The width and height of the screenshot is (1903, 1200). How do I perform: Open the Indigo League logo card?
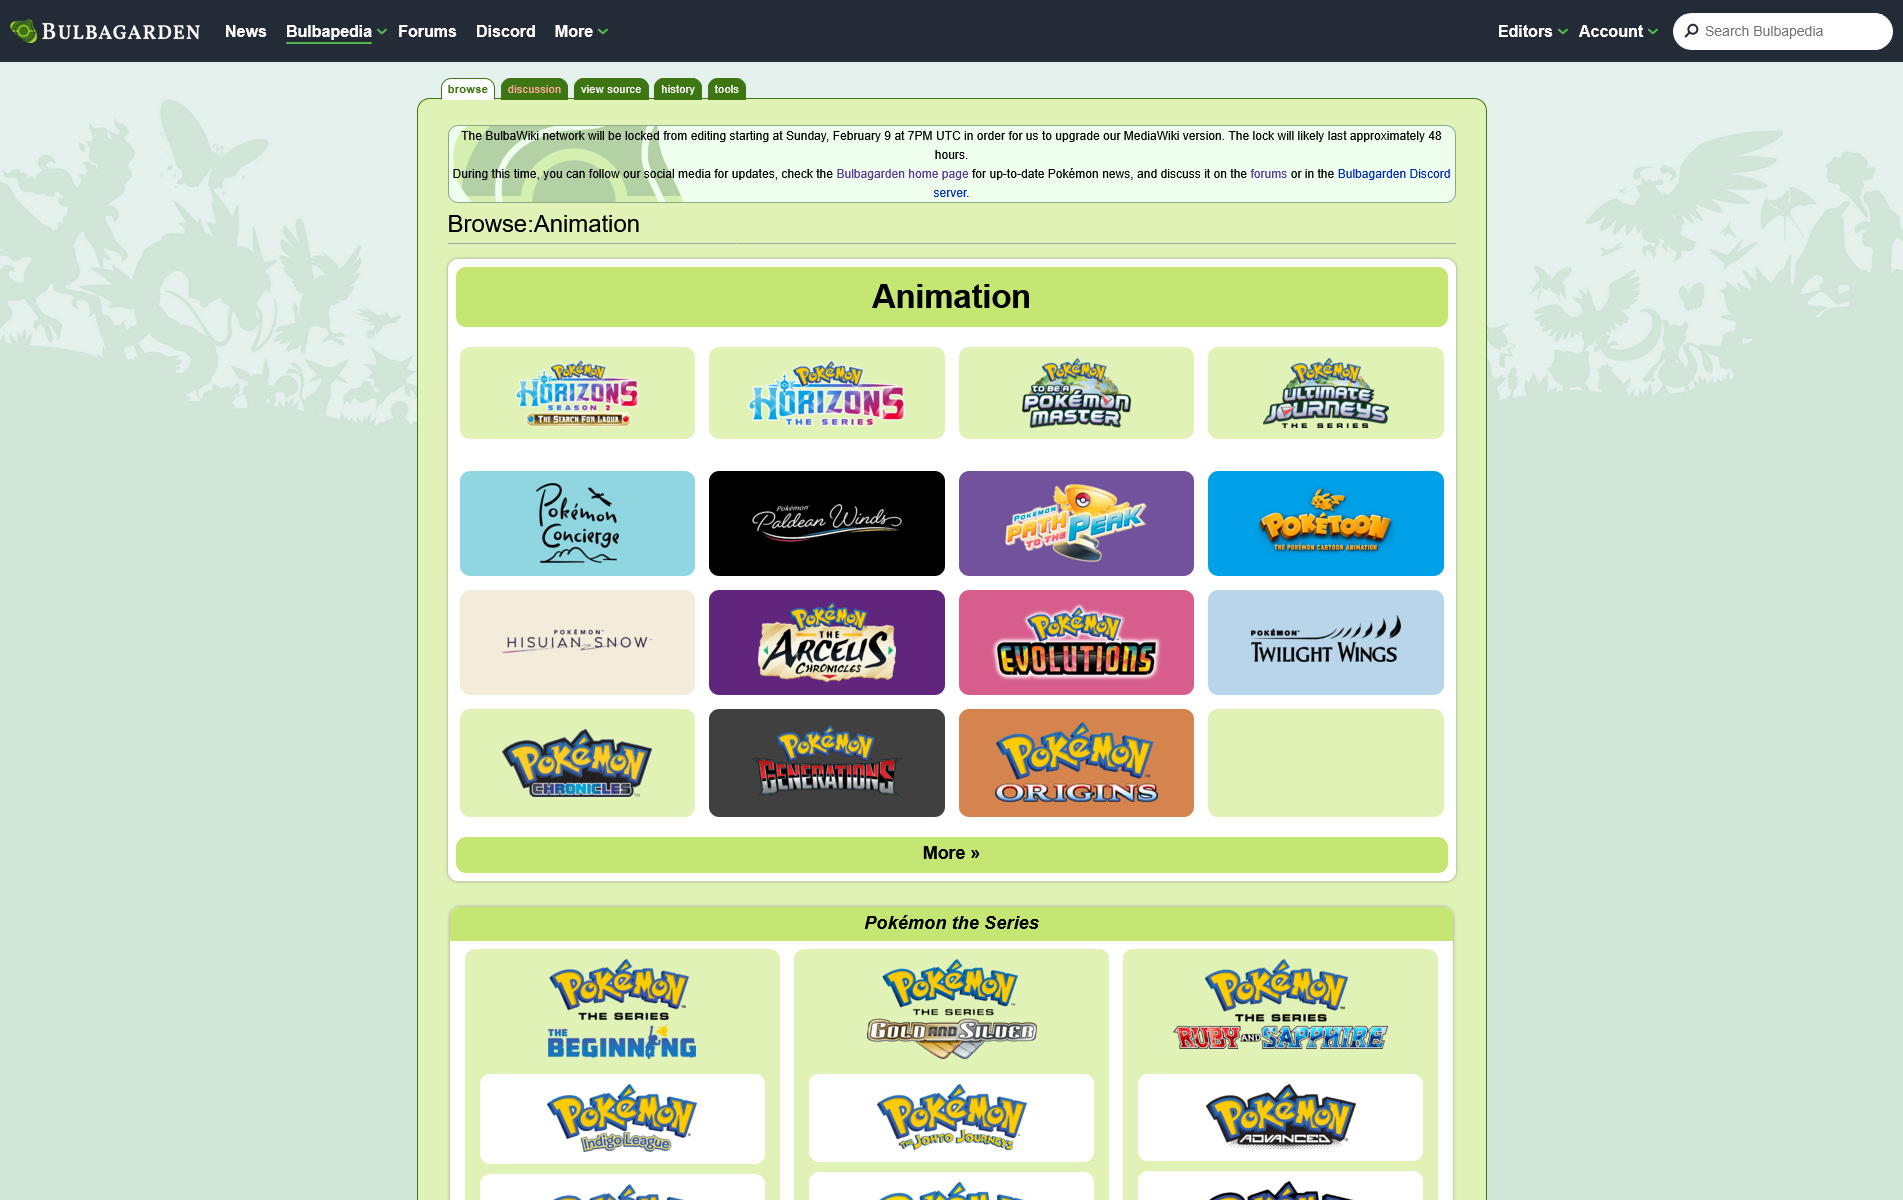(x=622, y=1118)
